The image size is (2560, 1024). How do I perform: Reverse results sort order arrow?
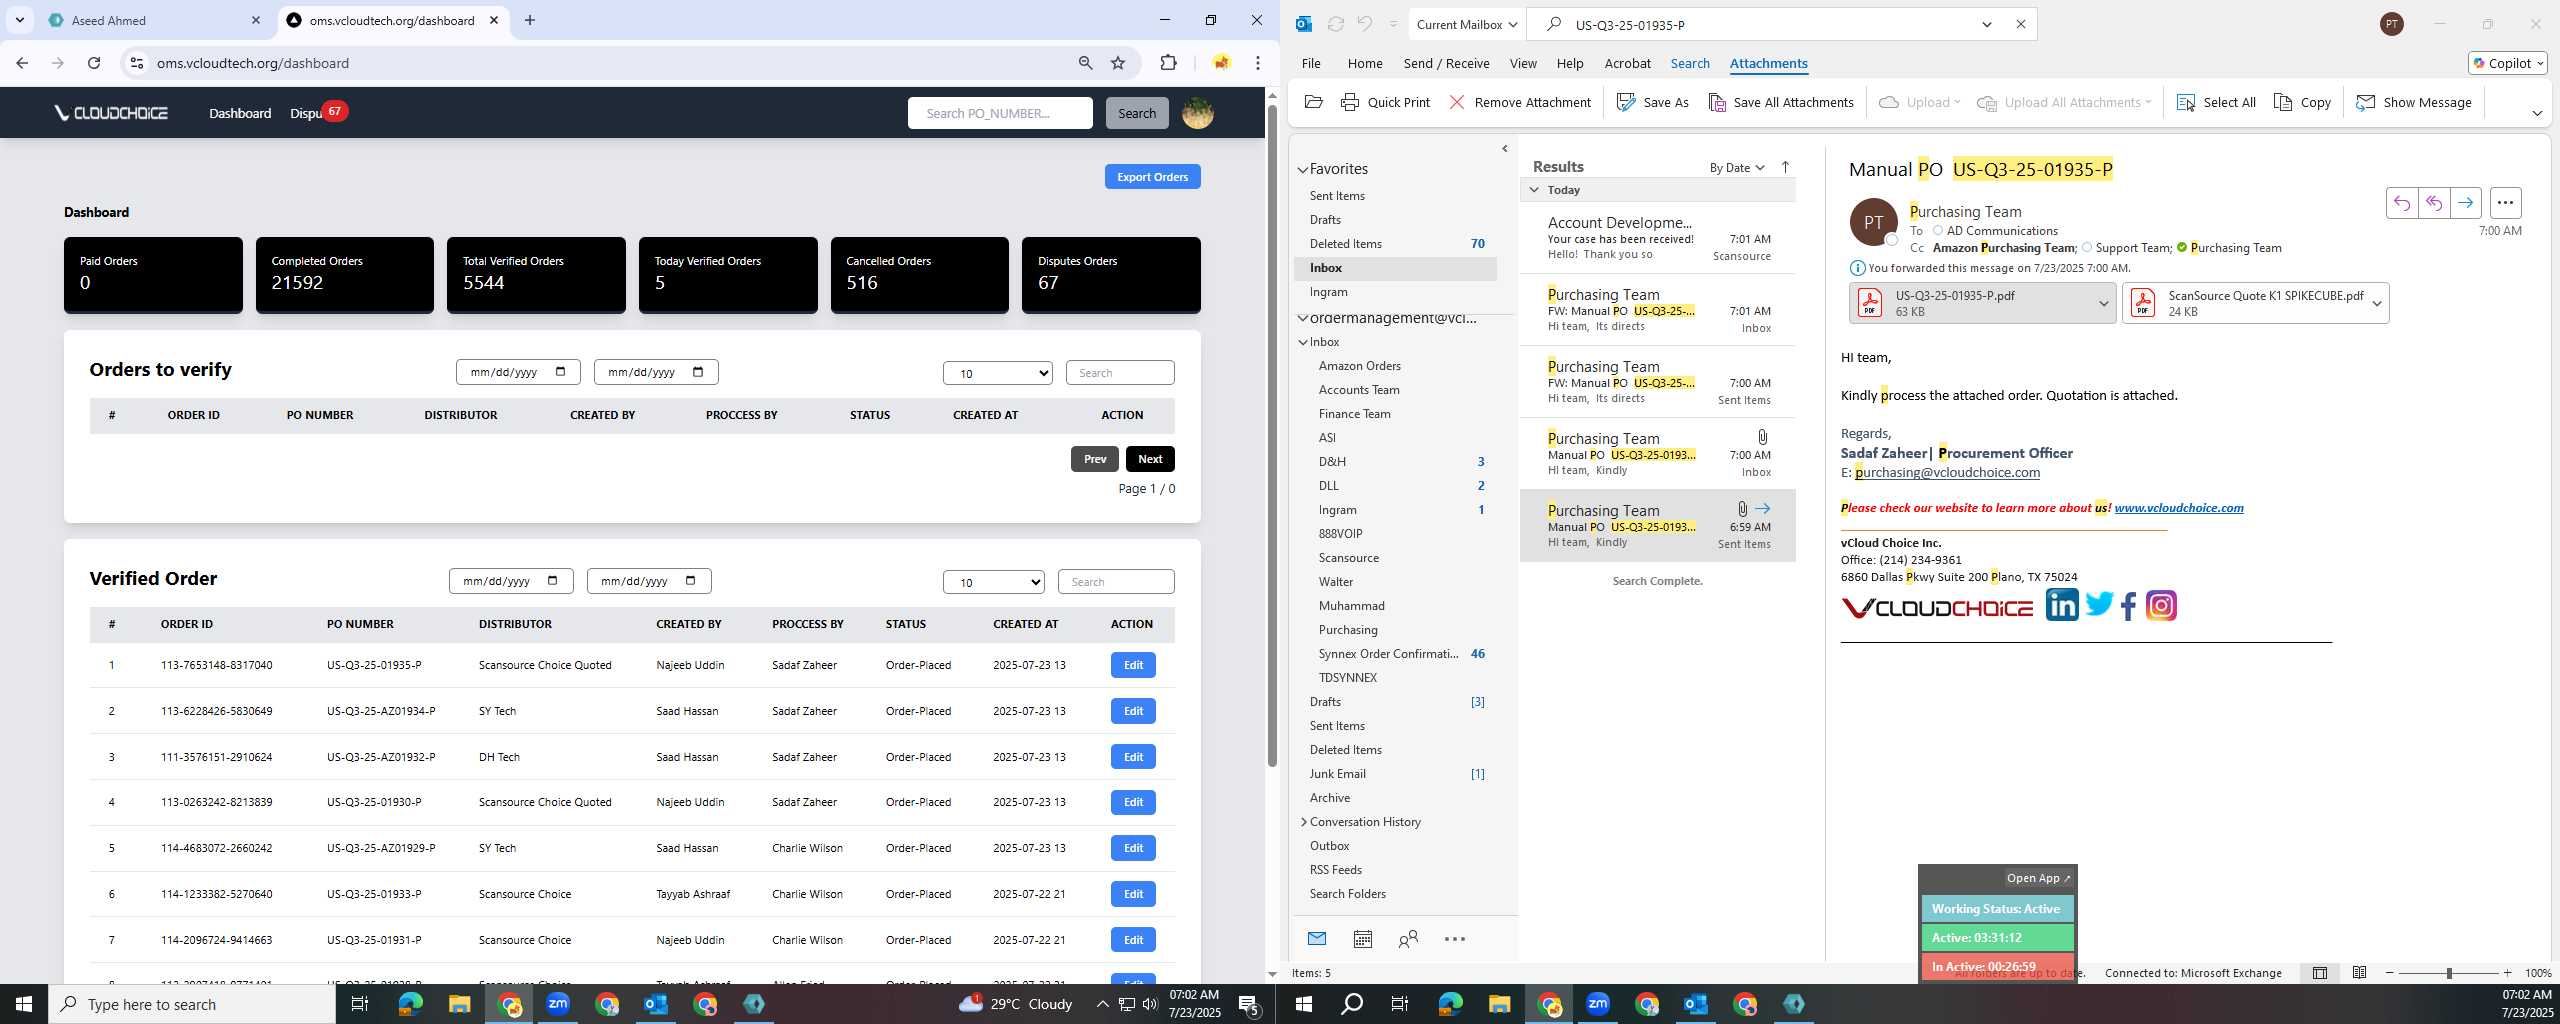tap(1785, 167)
